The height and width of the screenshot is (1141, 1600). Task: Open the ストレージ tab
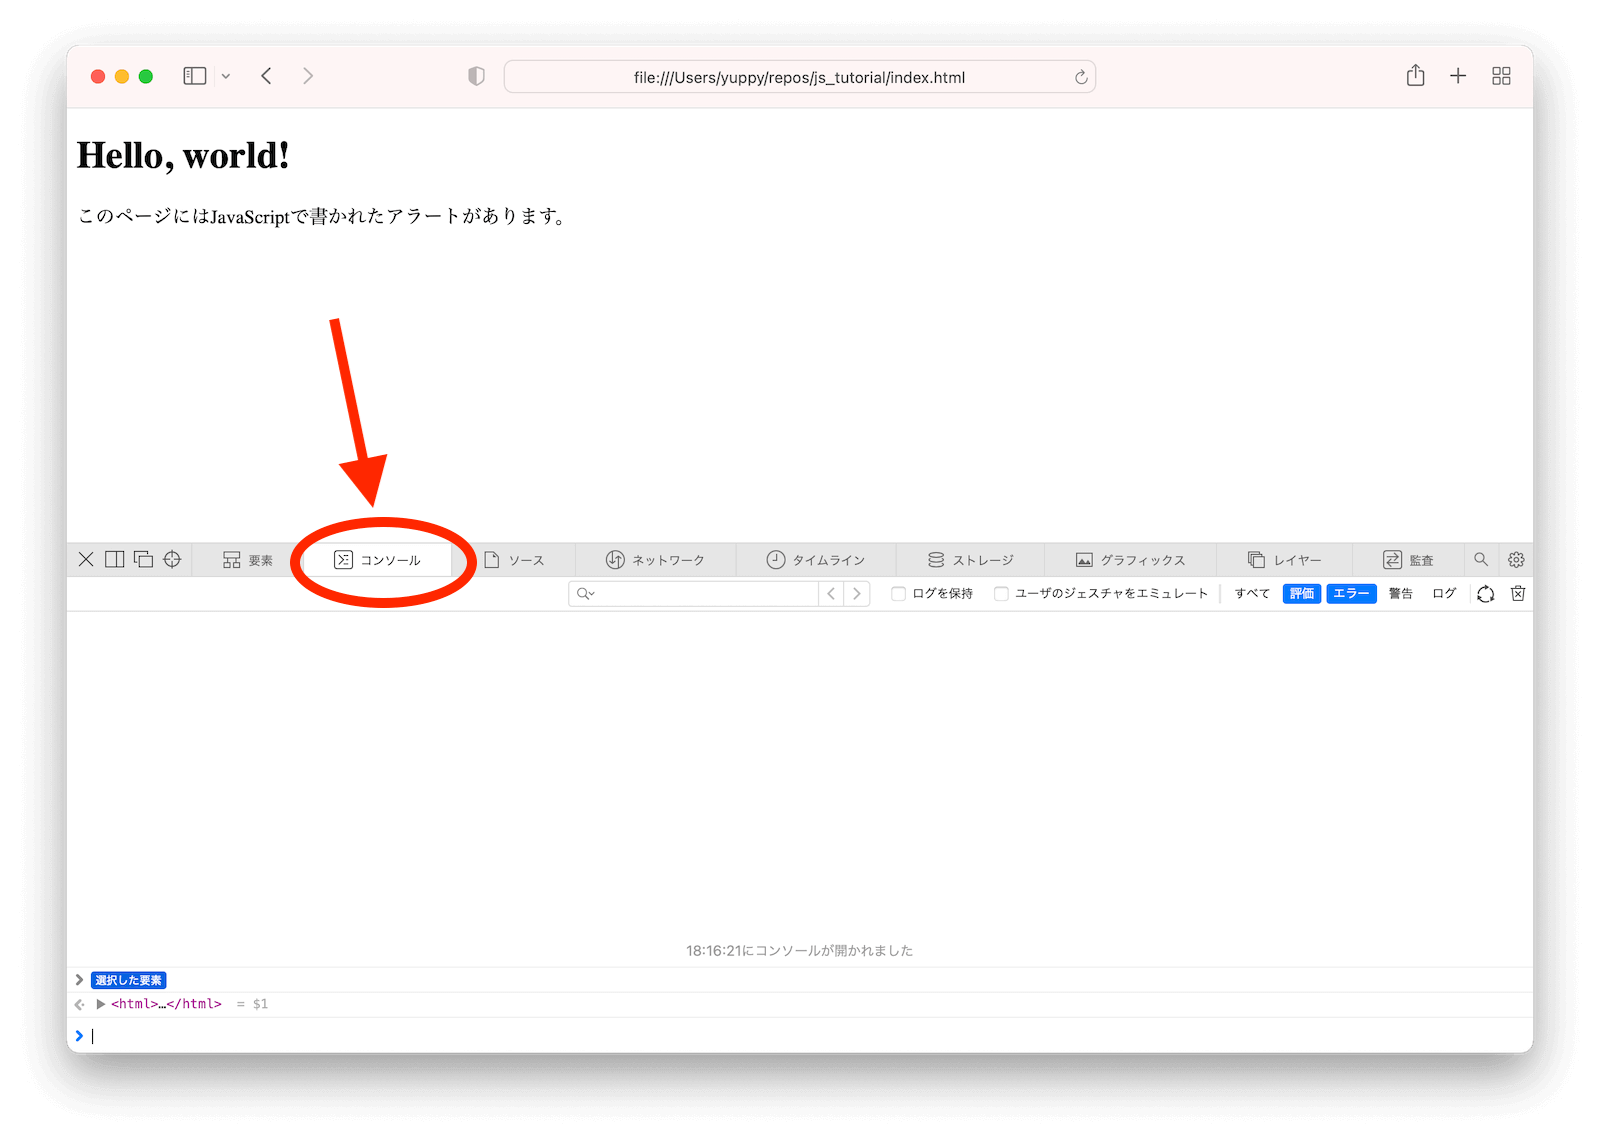click(970, 560)
